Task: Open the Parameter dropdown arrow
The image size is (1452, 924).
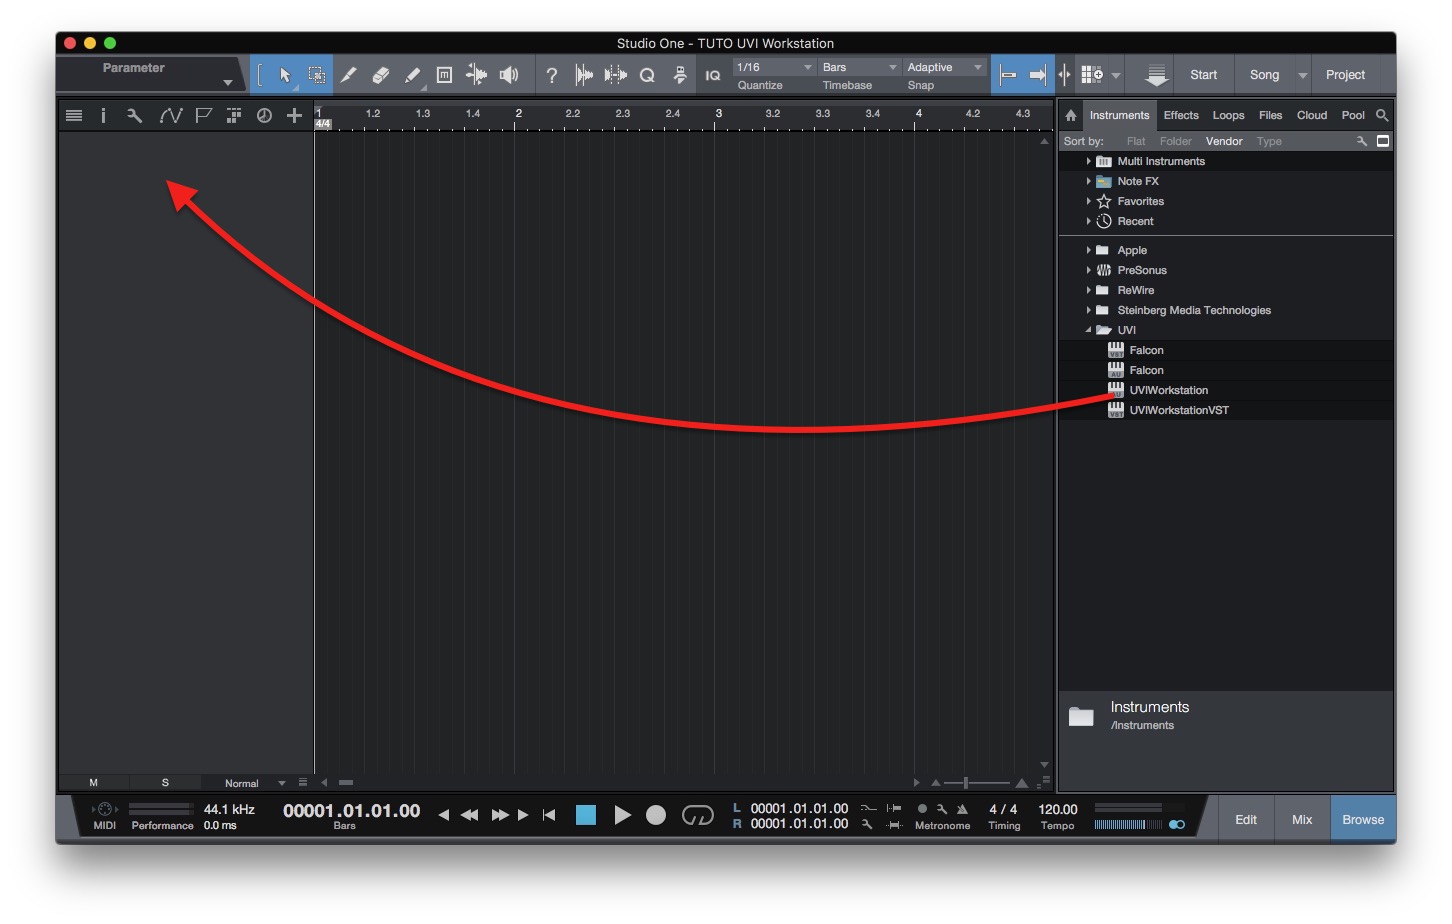Action: 228,82
